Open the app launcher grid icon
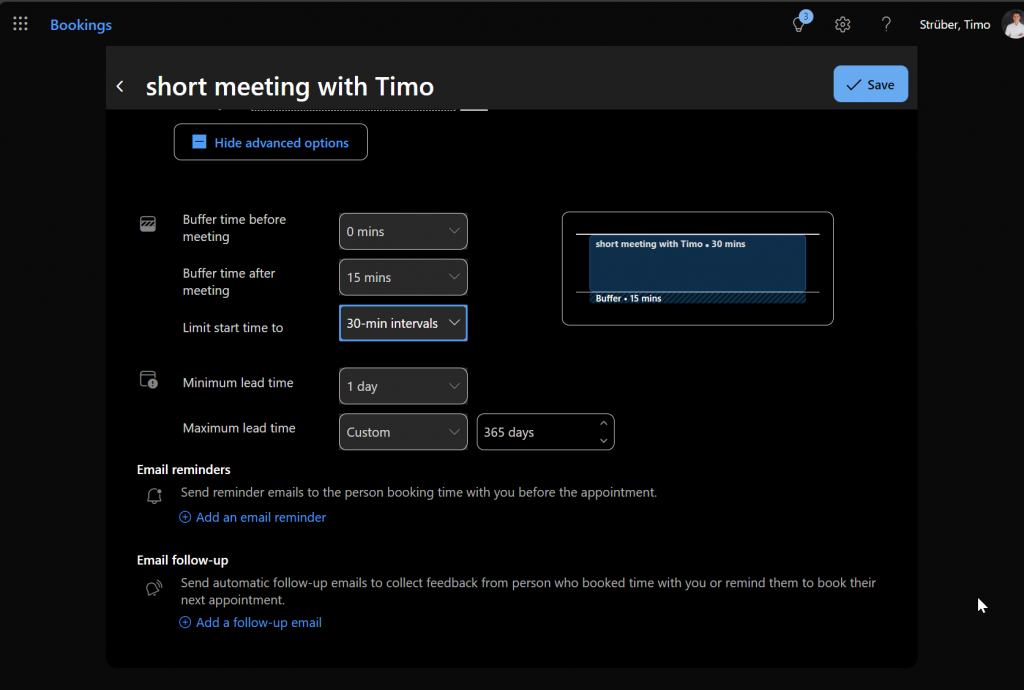1024x690 pixels. click(20, 24)
